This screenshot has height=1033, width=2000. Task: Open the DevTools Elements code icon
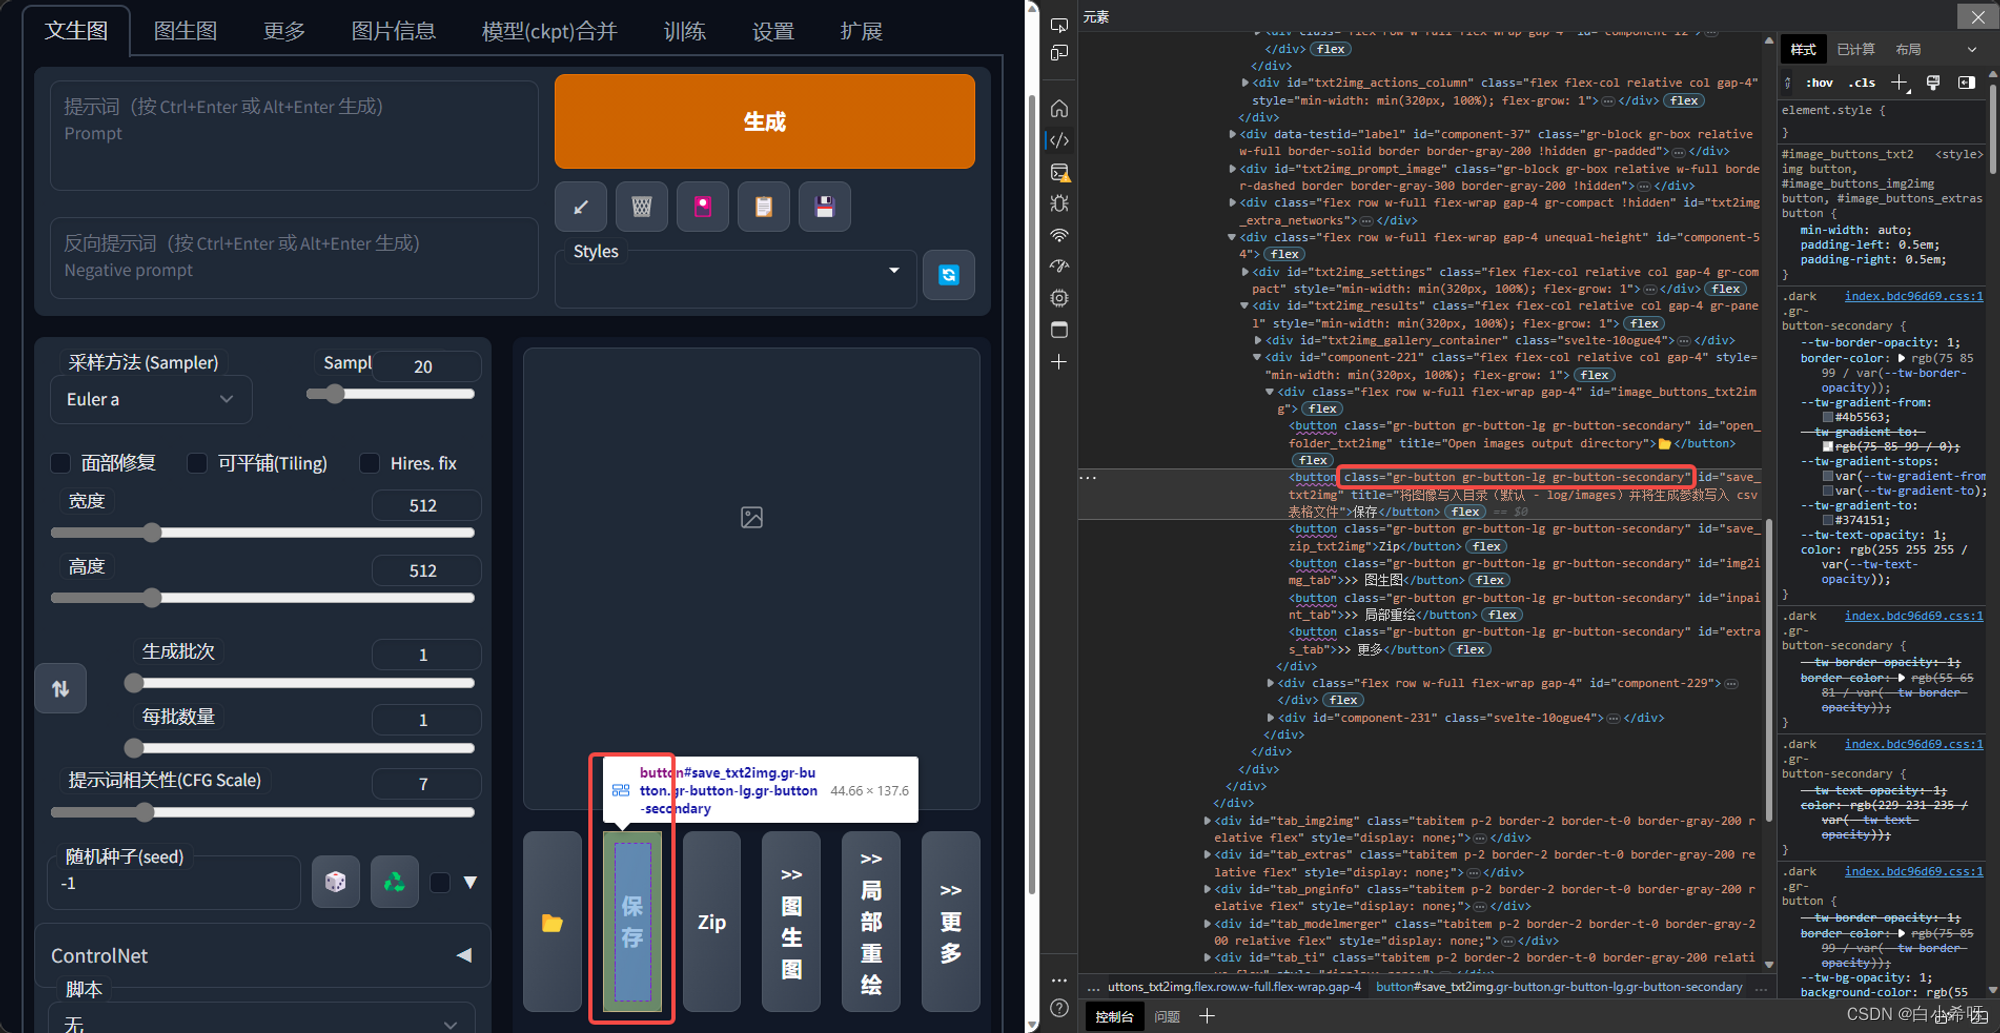click(x=1060, y=140)
